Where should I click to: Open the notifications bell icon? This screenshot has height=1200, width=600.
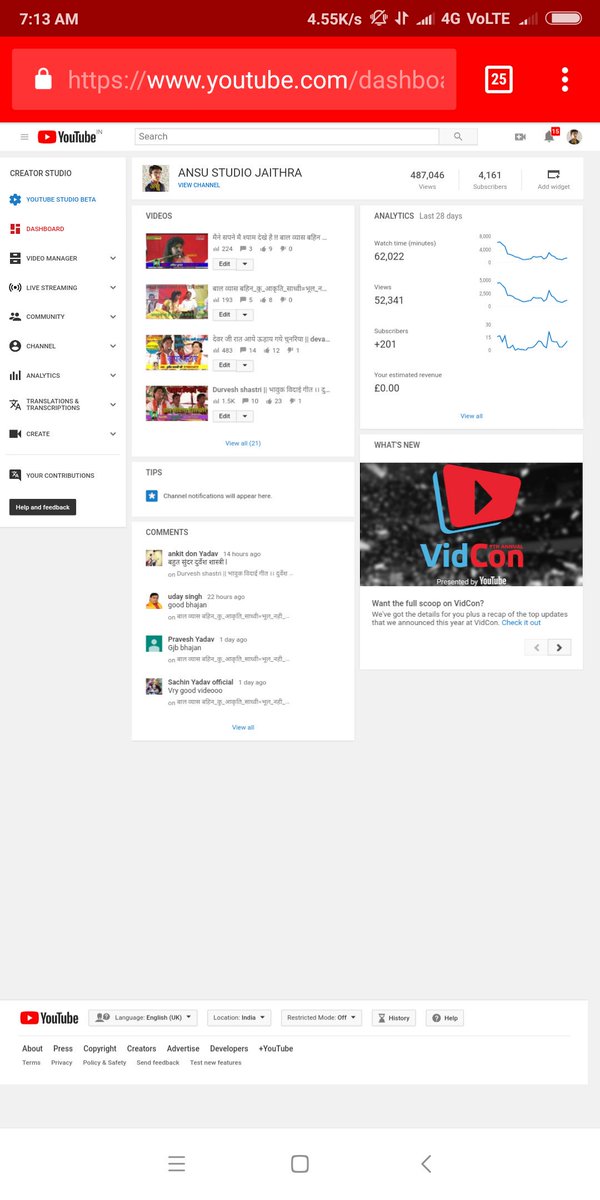click(x=549, y=136)
